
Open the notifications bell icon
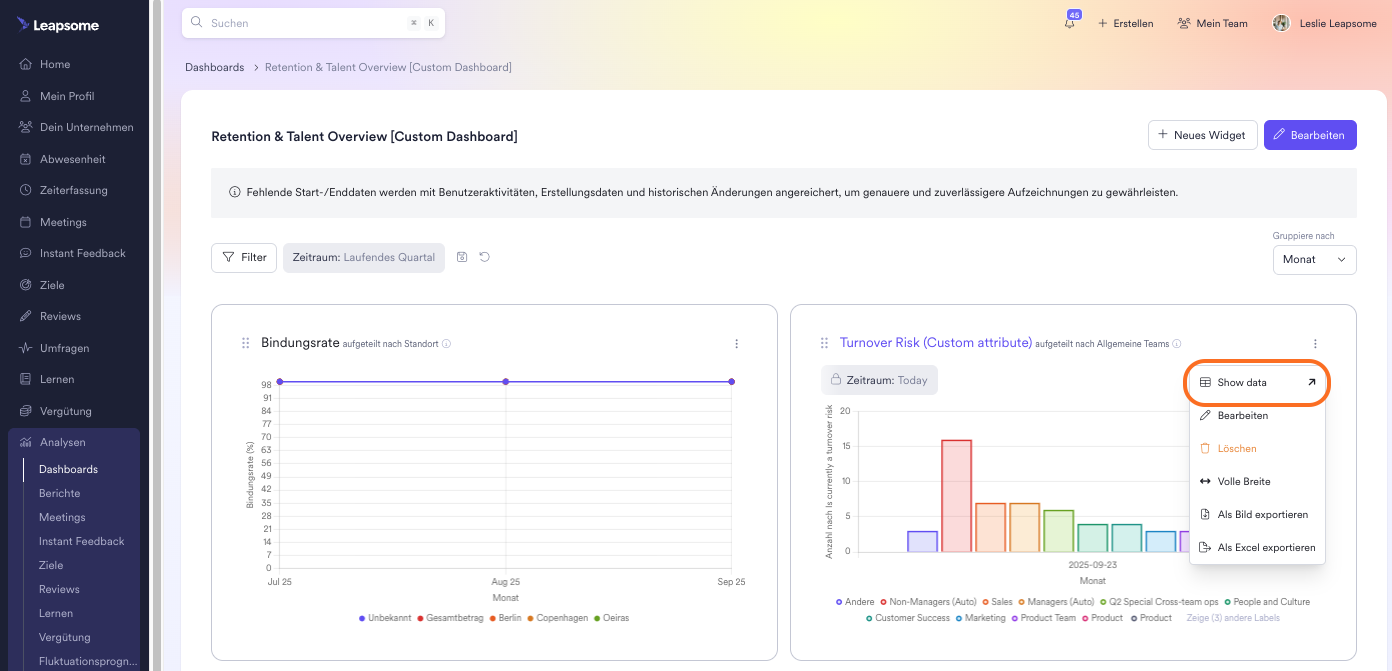pos(1070,24)
